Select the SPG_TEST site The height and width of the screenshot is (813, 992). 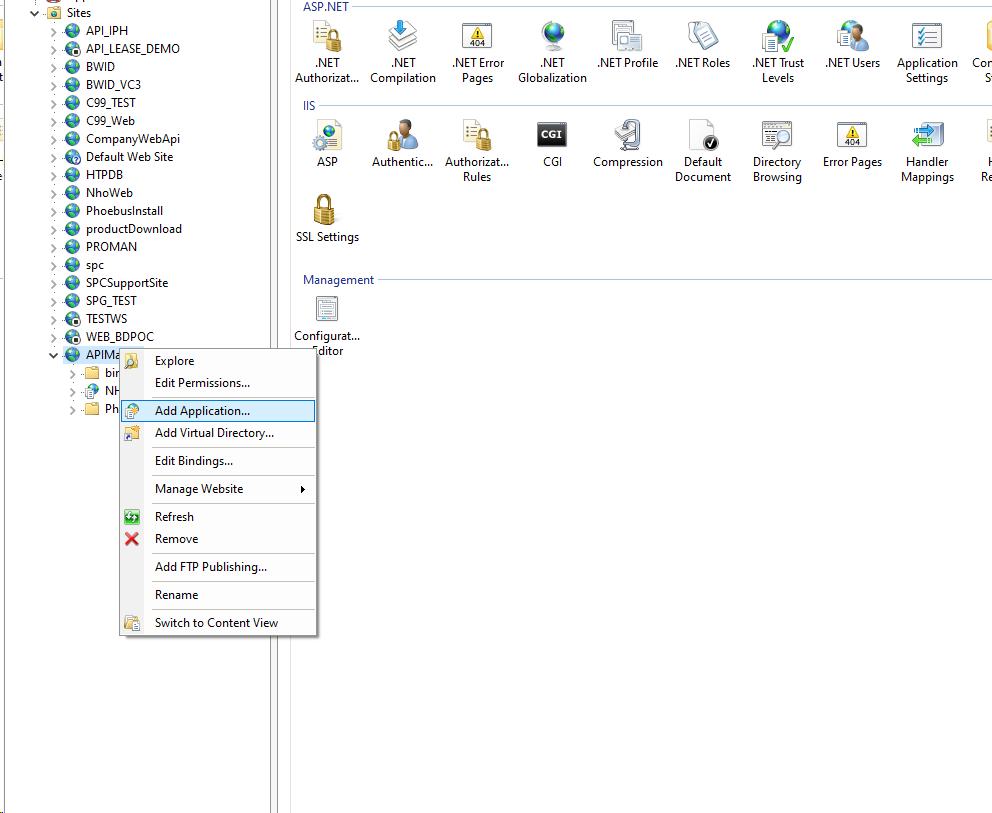[x=111, y=301]
